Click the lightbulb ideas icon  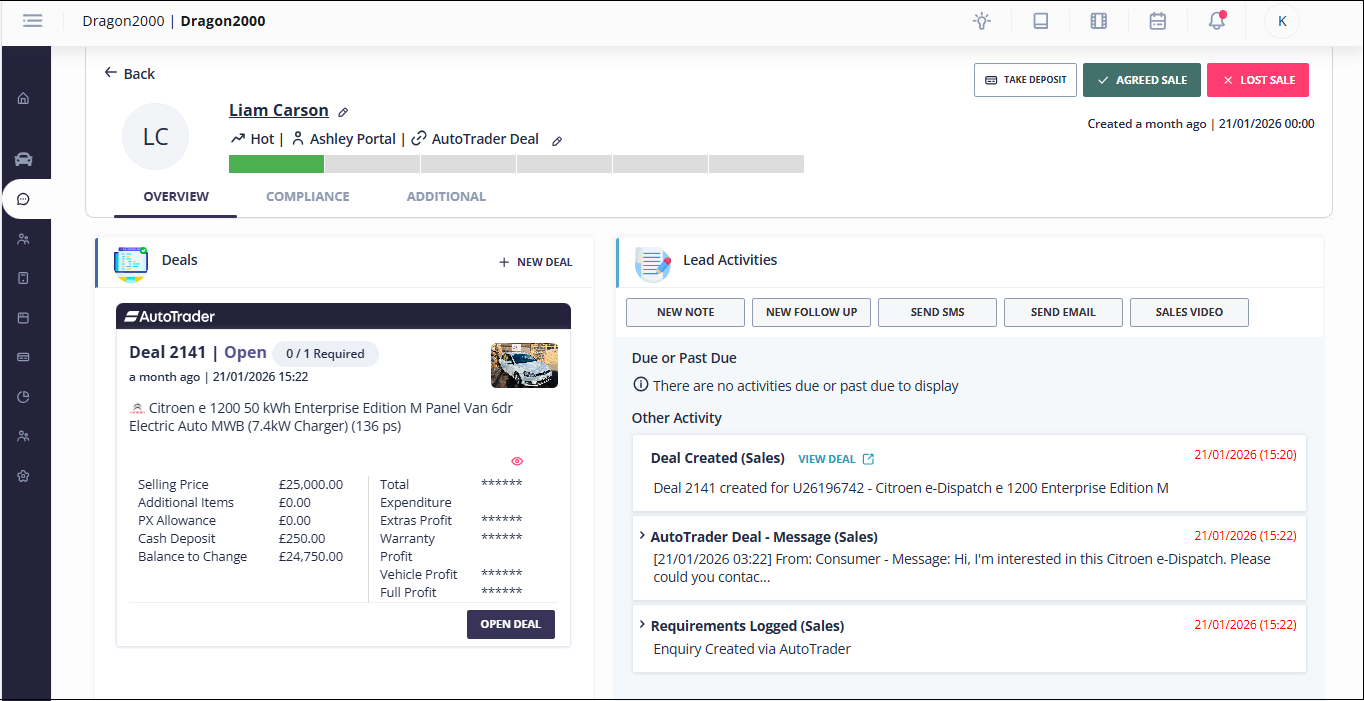982,21
